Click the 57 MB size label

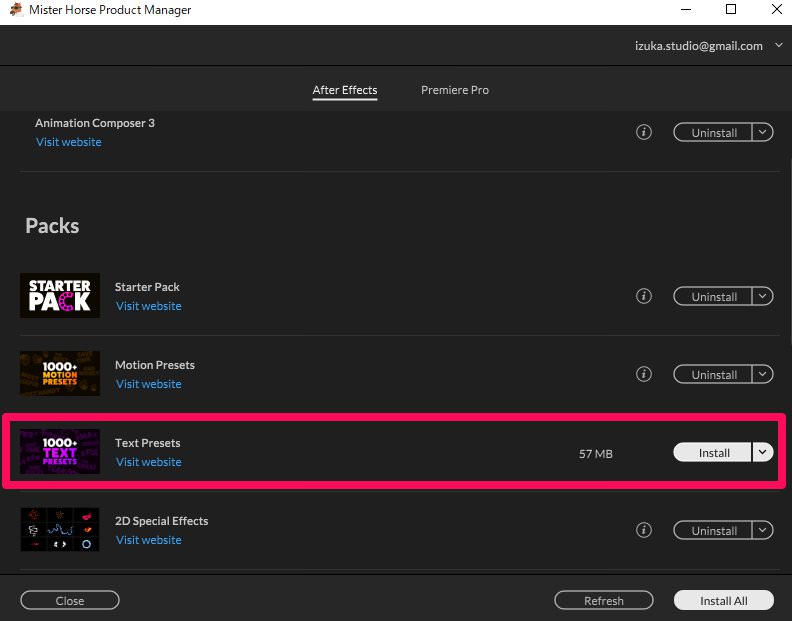pos(596,454)
